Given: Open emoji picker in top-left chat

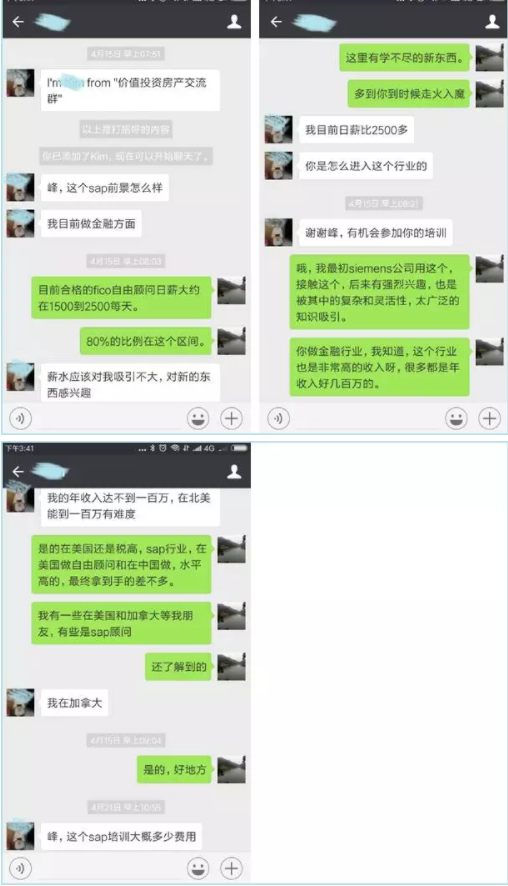Looking at the screenshot, I should click(x=198, y=419).
